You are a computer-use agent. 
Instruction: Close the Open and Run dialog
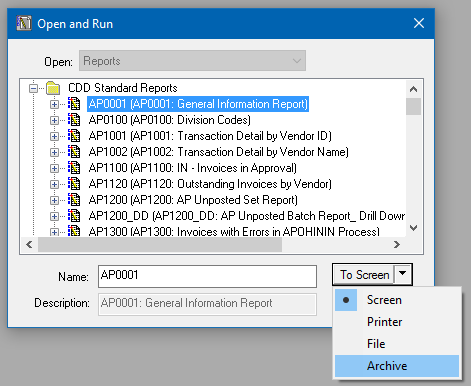point(419,23)
